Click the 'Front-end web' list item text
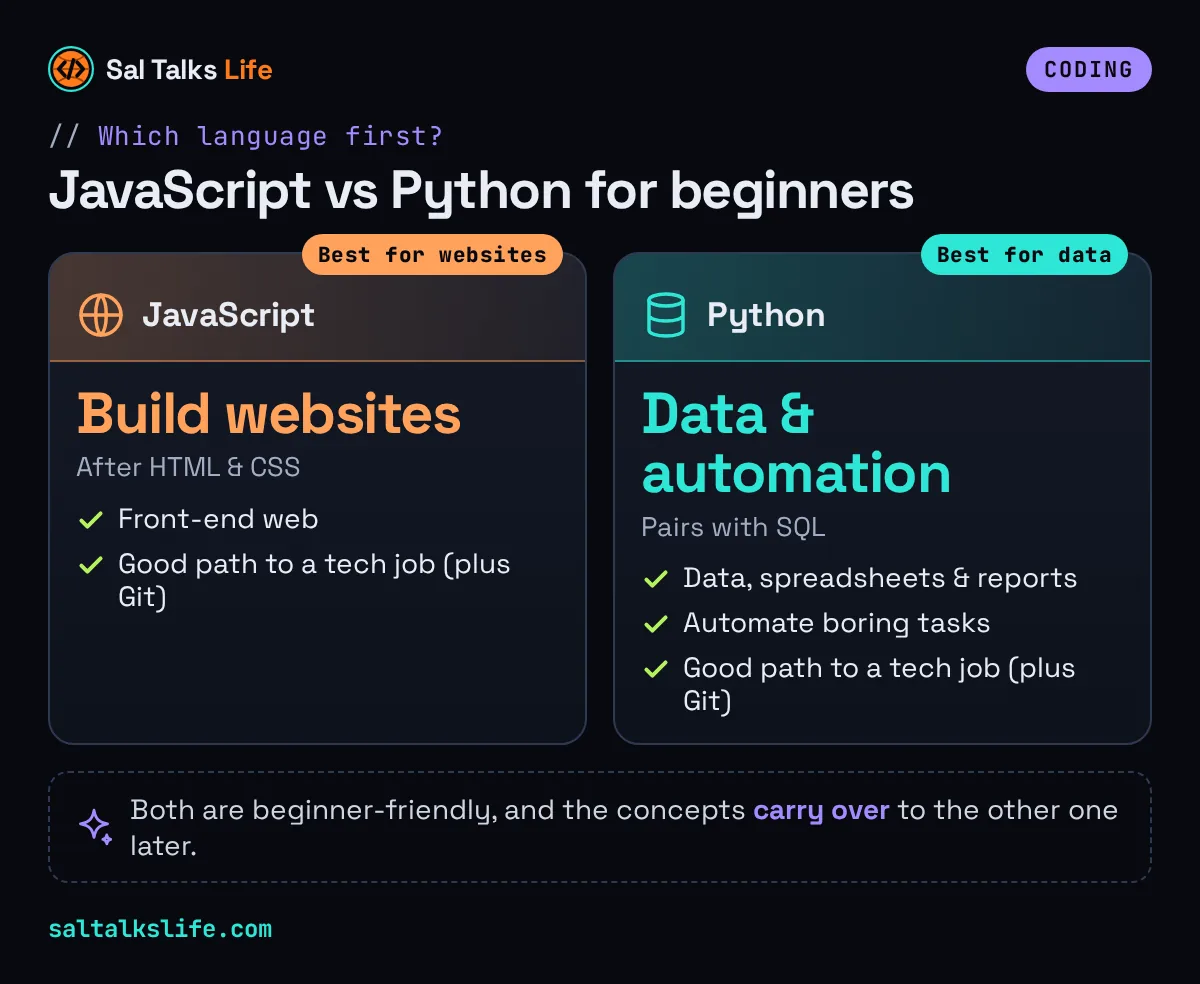This screenshot has height=984, width=1200. (x=218, y=520)
